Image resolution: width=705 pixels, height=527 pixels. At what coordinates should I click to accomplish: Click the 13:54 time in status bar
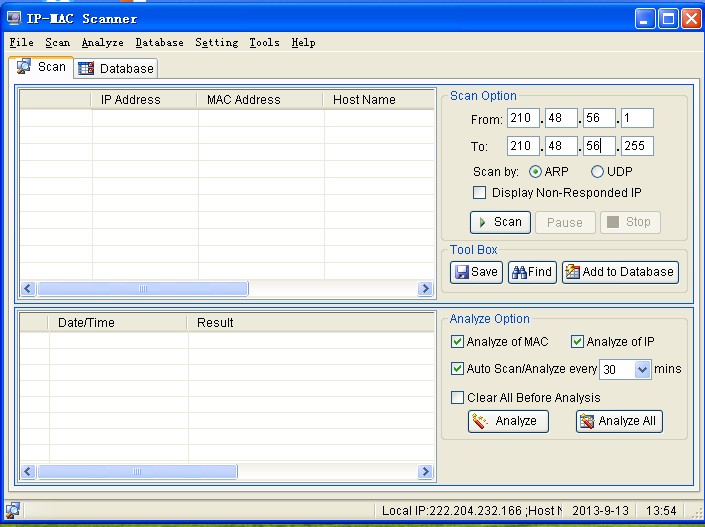click(x=661, y=511)
